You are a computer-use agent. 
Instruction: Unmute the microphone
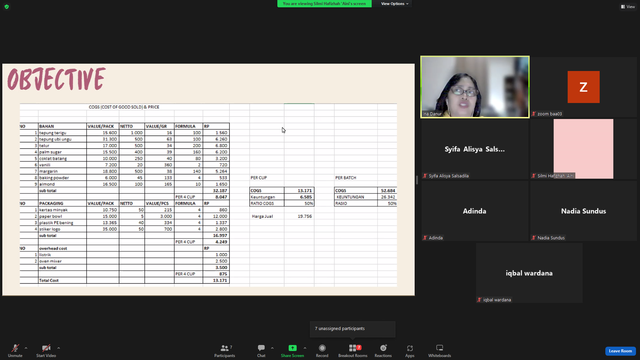[x=15, y=351]
